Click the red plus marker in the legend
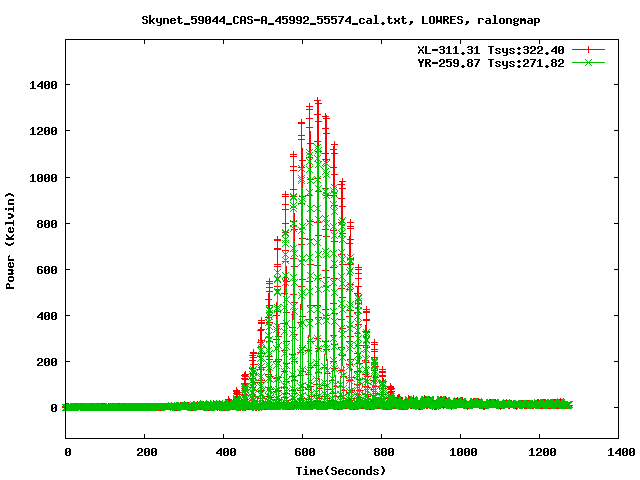The image size is (640, 480). [x=588, y=50]
